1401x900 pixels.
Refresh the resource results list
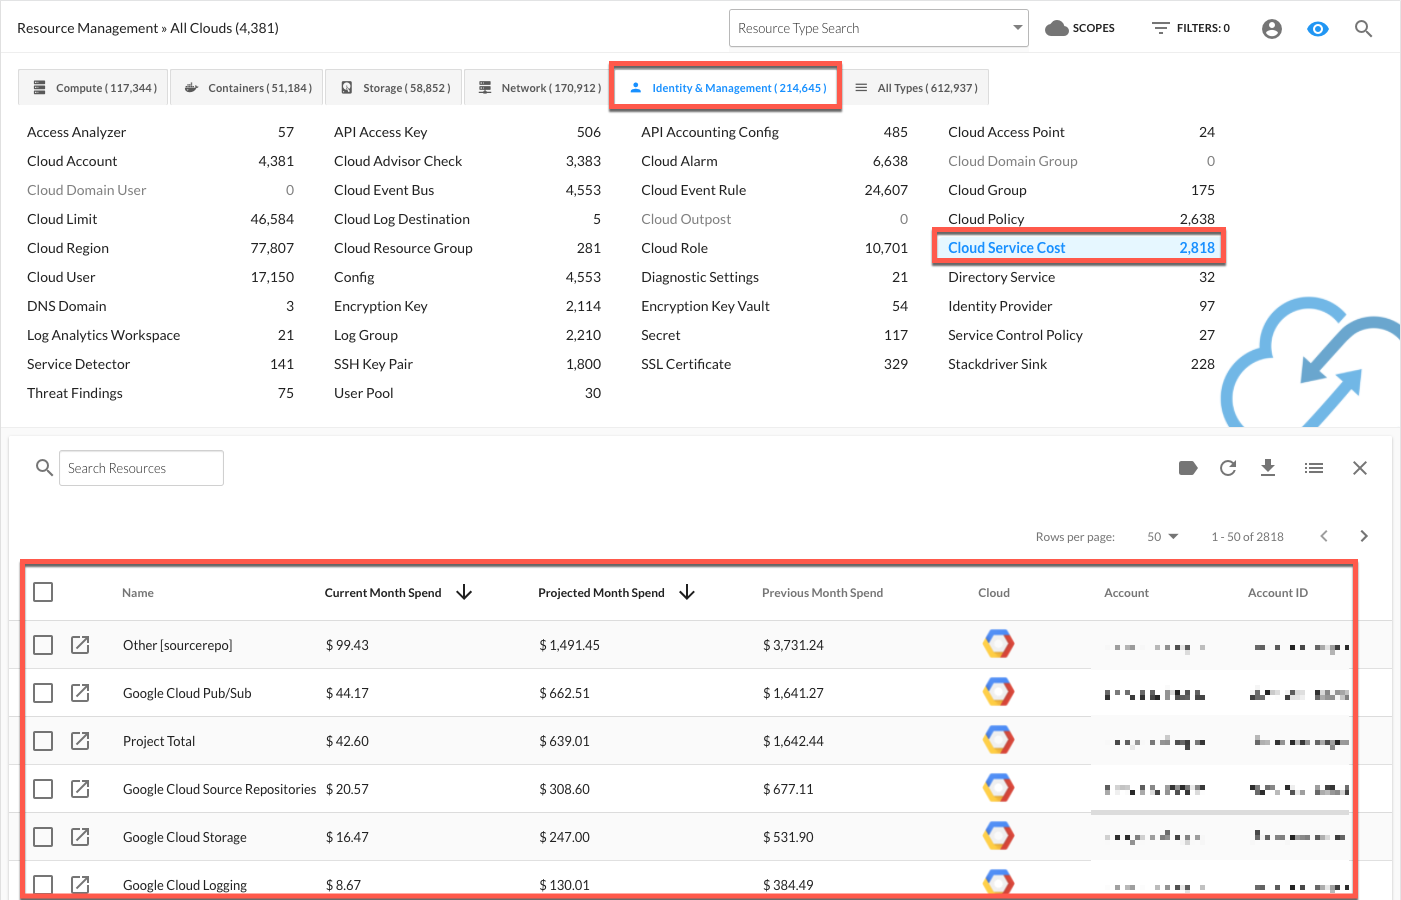pyautogui.click(x=1228, y=468)
